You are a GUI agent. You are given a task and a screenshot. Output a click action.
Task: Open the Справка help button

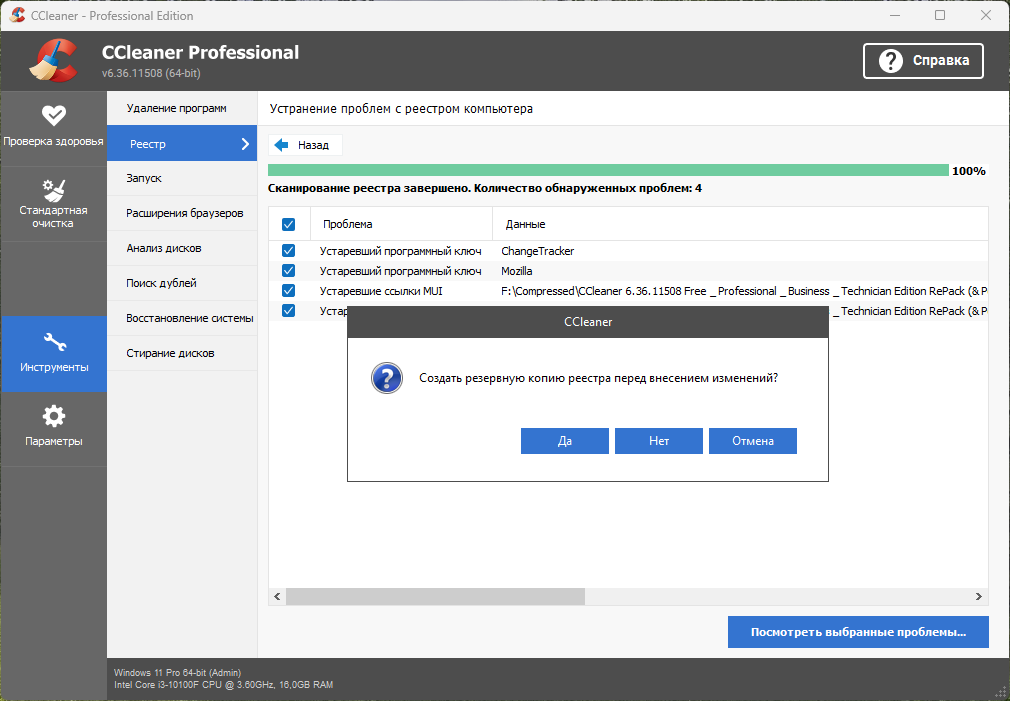tap(923, 61)
